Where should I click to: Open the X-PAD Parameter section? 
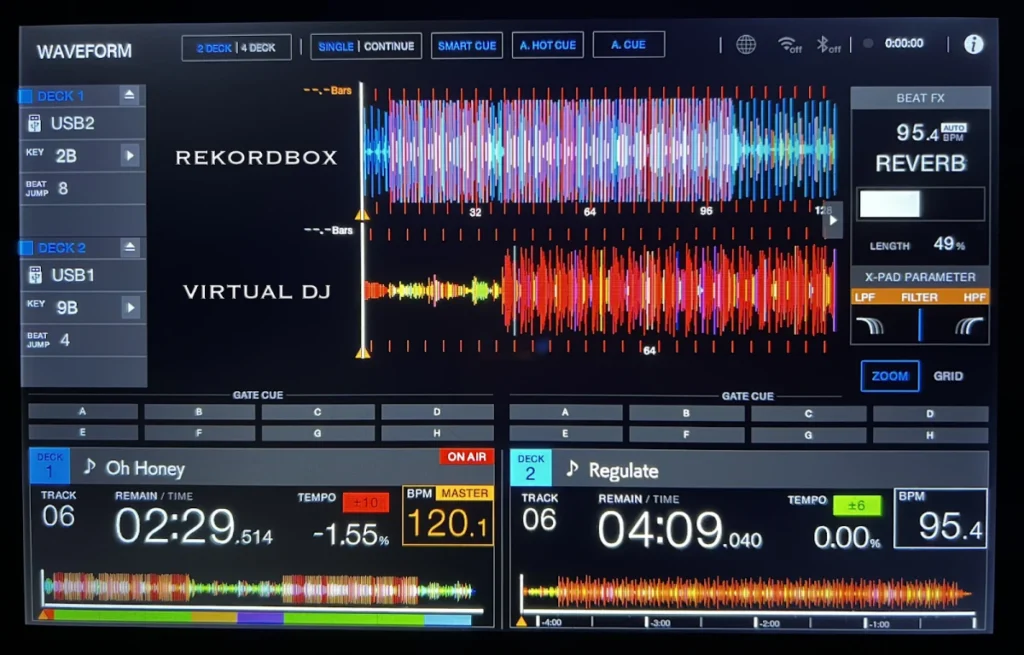coord(920,277)
